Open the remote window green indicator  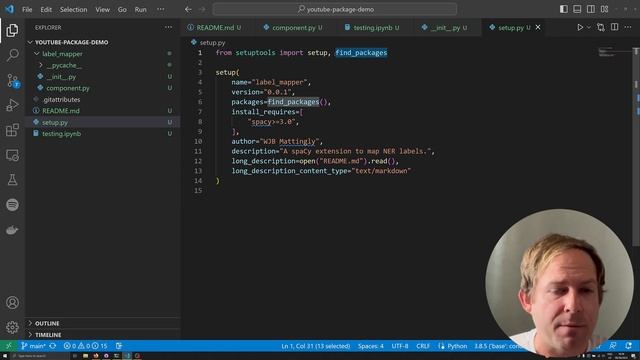pos(9,346)
